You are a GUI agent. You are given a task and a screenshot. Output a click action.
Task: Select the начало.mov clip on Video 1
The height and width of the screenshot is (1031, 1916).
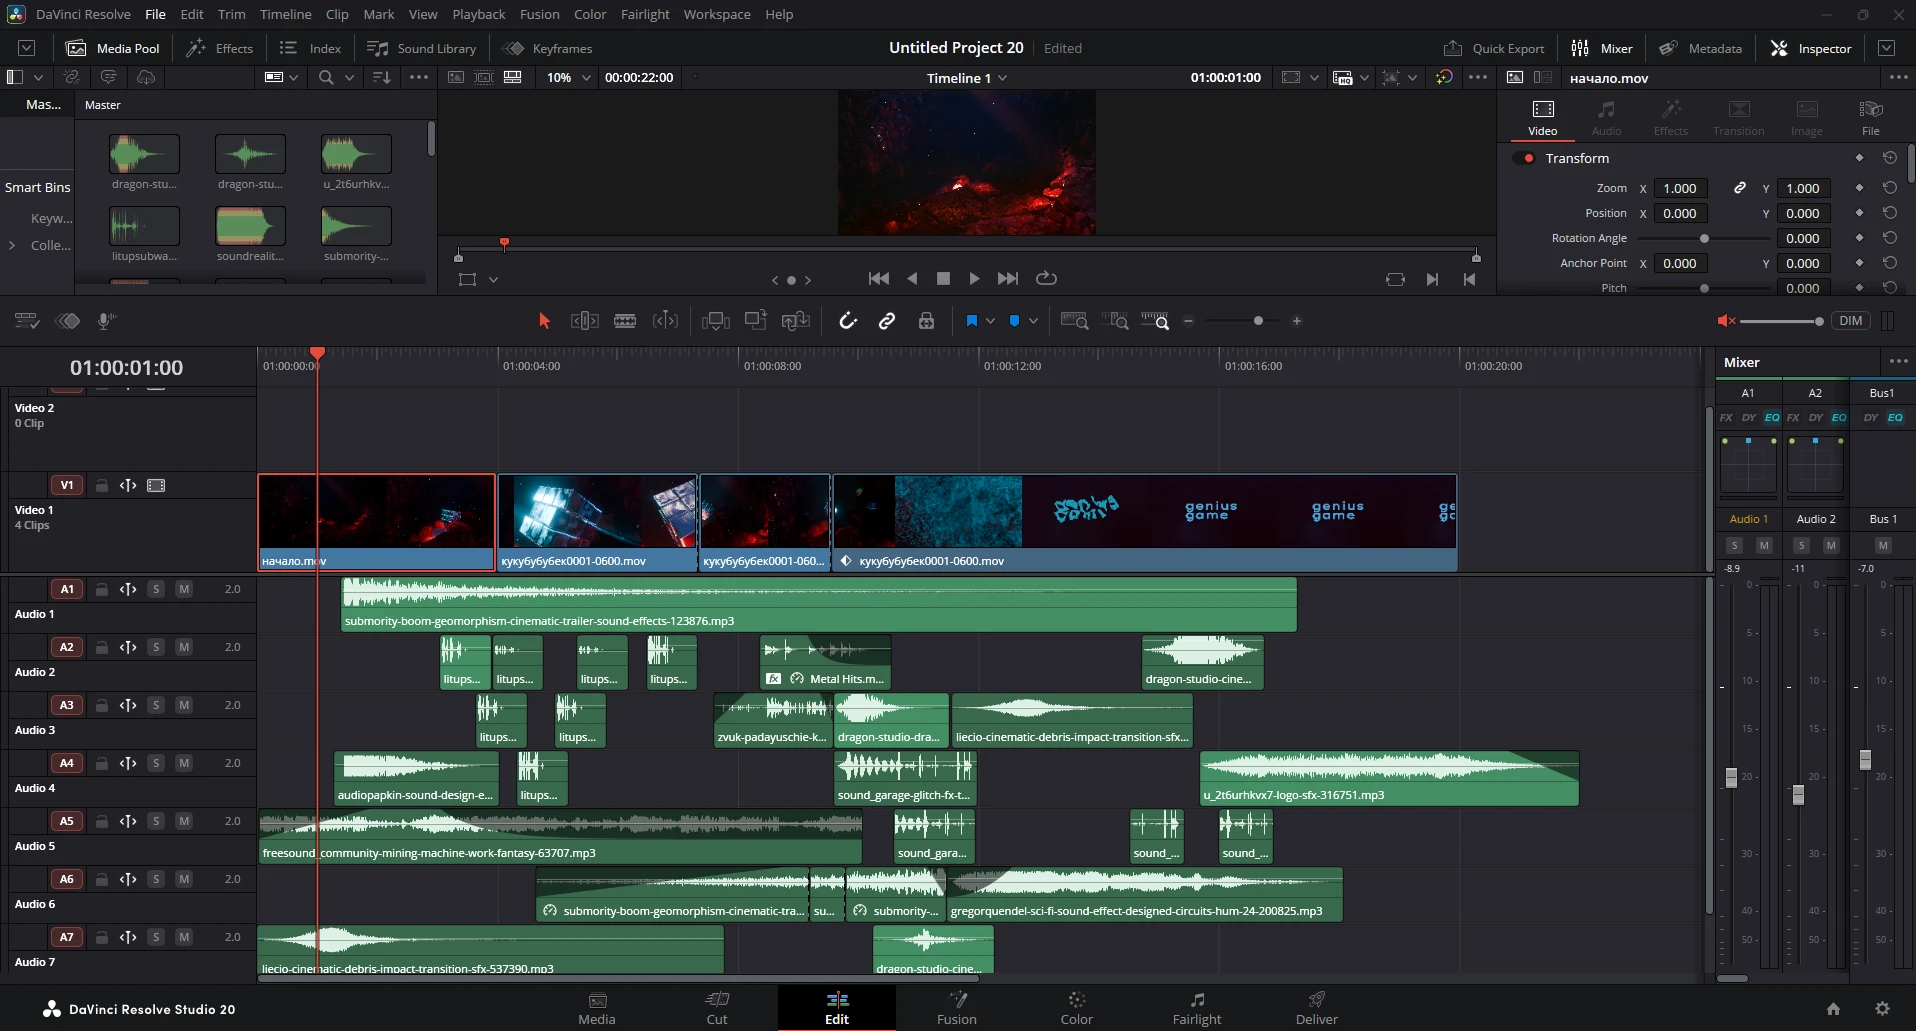[377, 522]
